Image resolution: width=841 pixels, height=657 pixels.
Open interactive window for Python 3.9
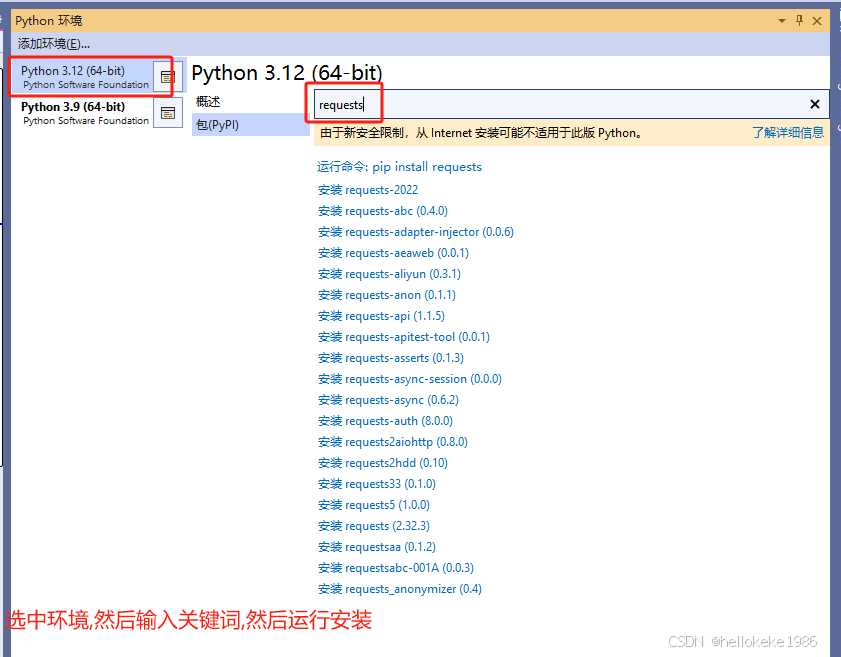(168, 113)
